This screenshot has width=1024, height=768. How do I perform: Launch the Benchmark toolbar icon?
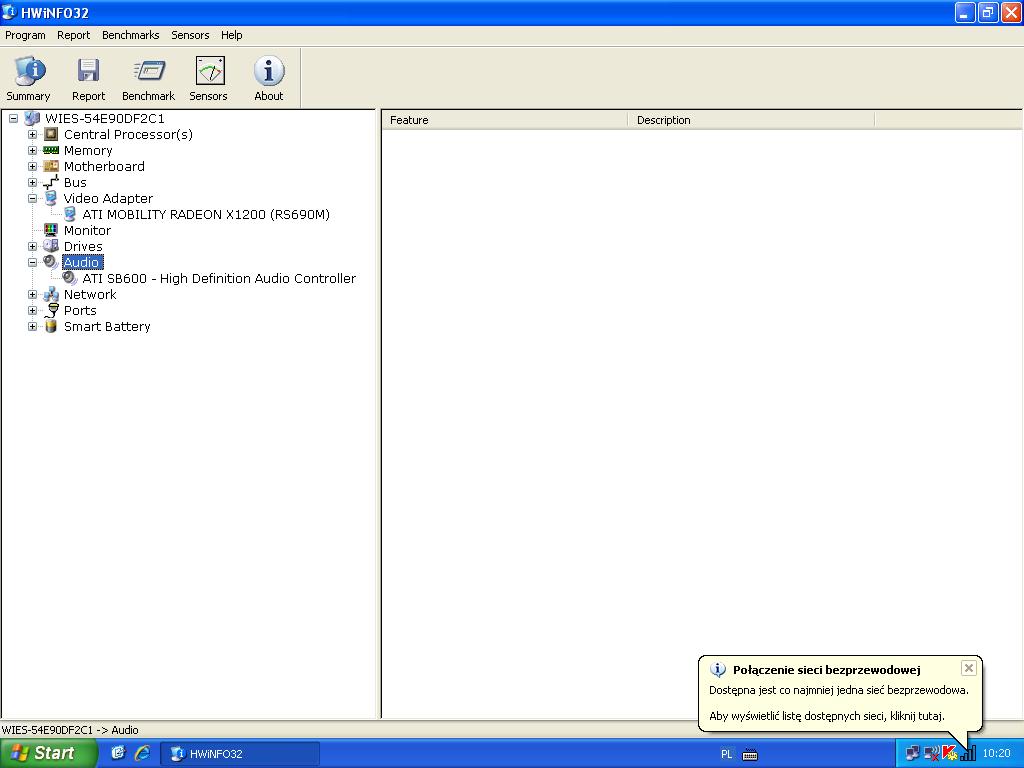coord(148,71)
